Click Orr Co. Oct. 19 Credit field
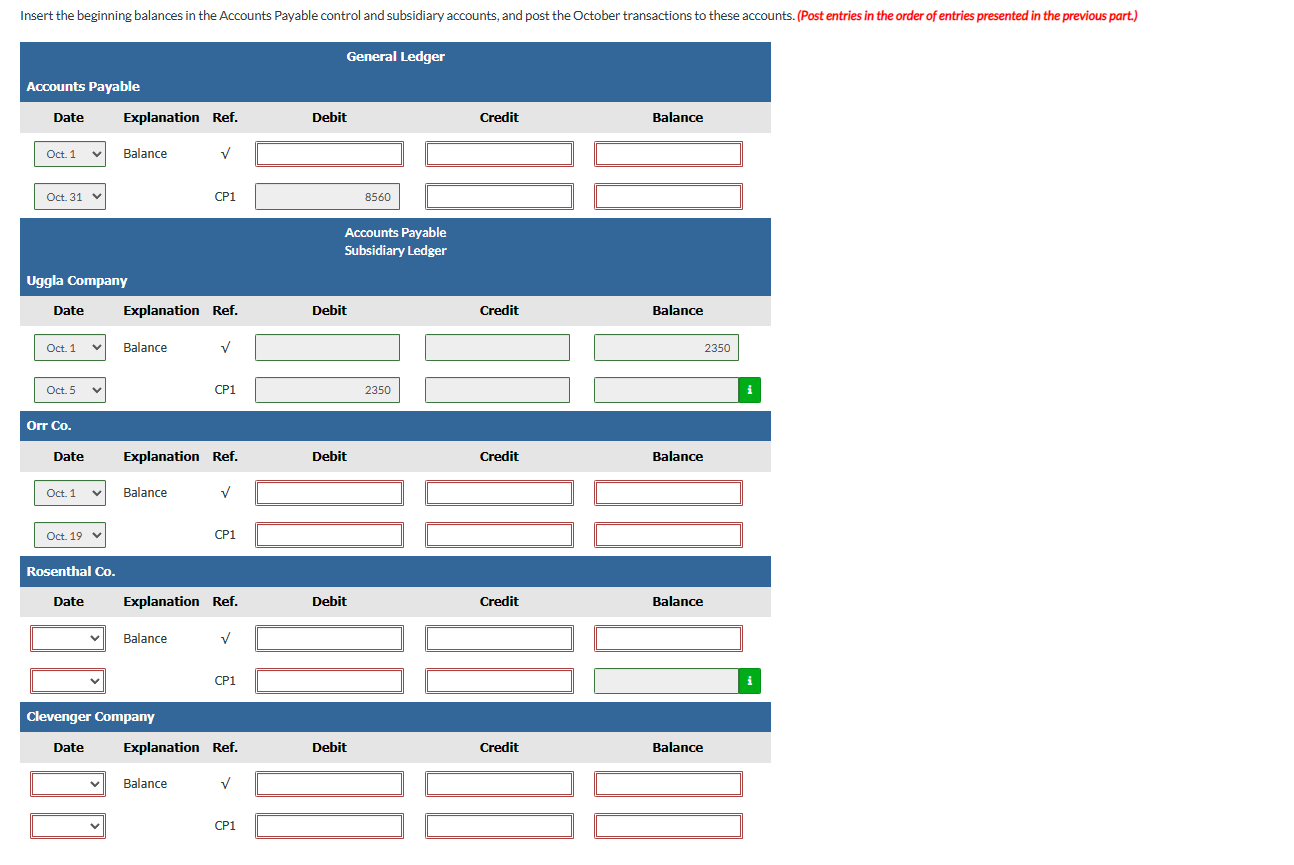This screenshot has height=865, width=1294. point(499,536)
